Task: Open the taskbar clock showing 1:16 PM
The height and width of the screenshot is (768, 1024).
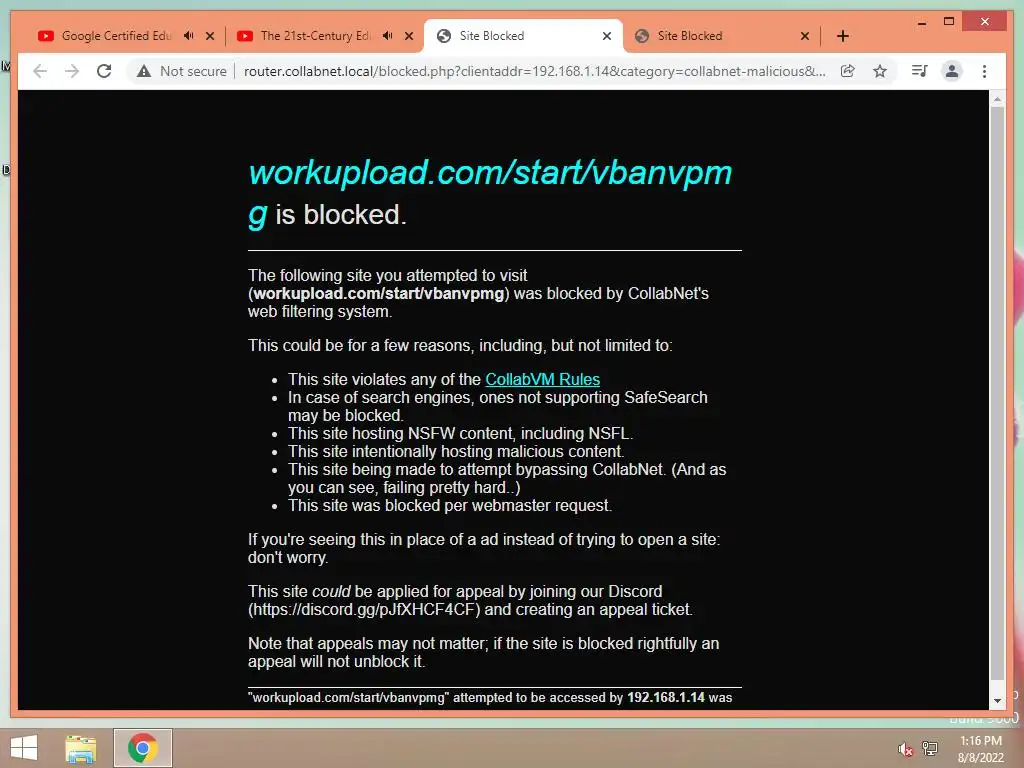Action: point(980,749)
